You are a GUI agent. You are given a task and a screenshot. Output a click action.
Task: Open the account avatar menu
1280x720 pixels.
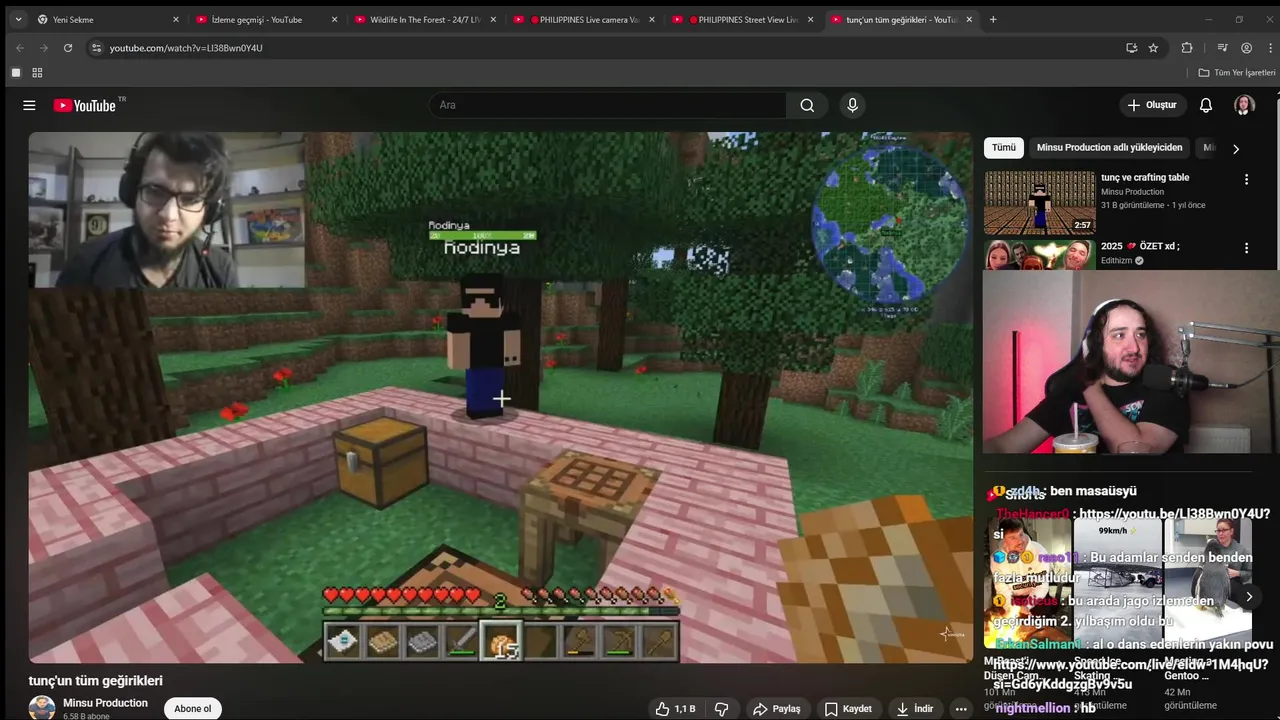pyautogui.click(x=1244, y=105)
